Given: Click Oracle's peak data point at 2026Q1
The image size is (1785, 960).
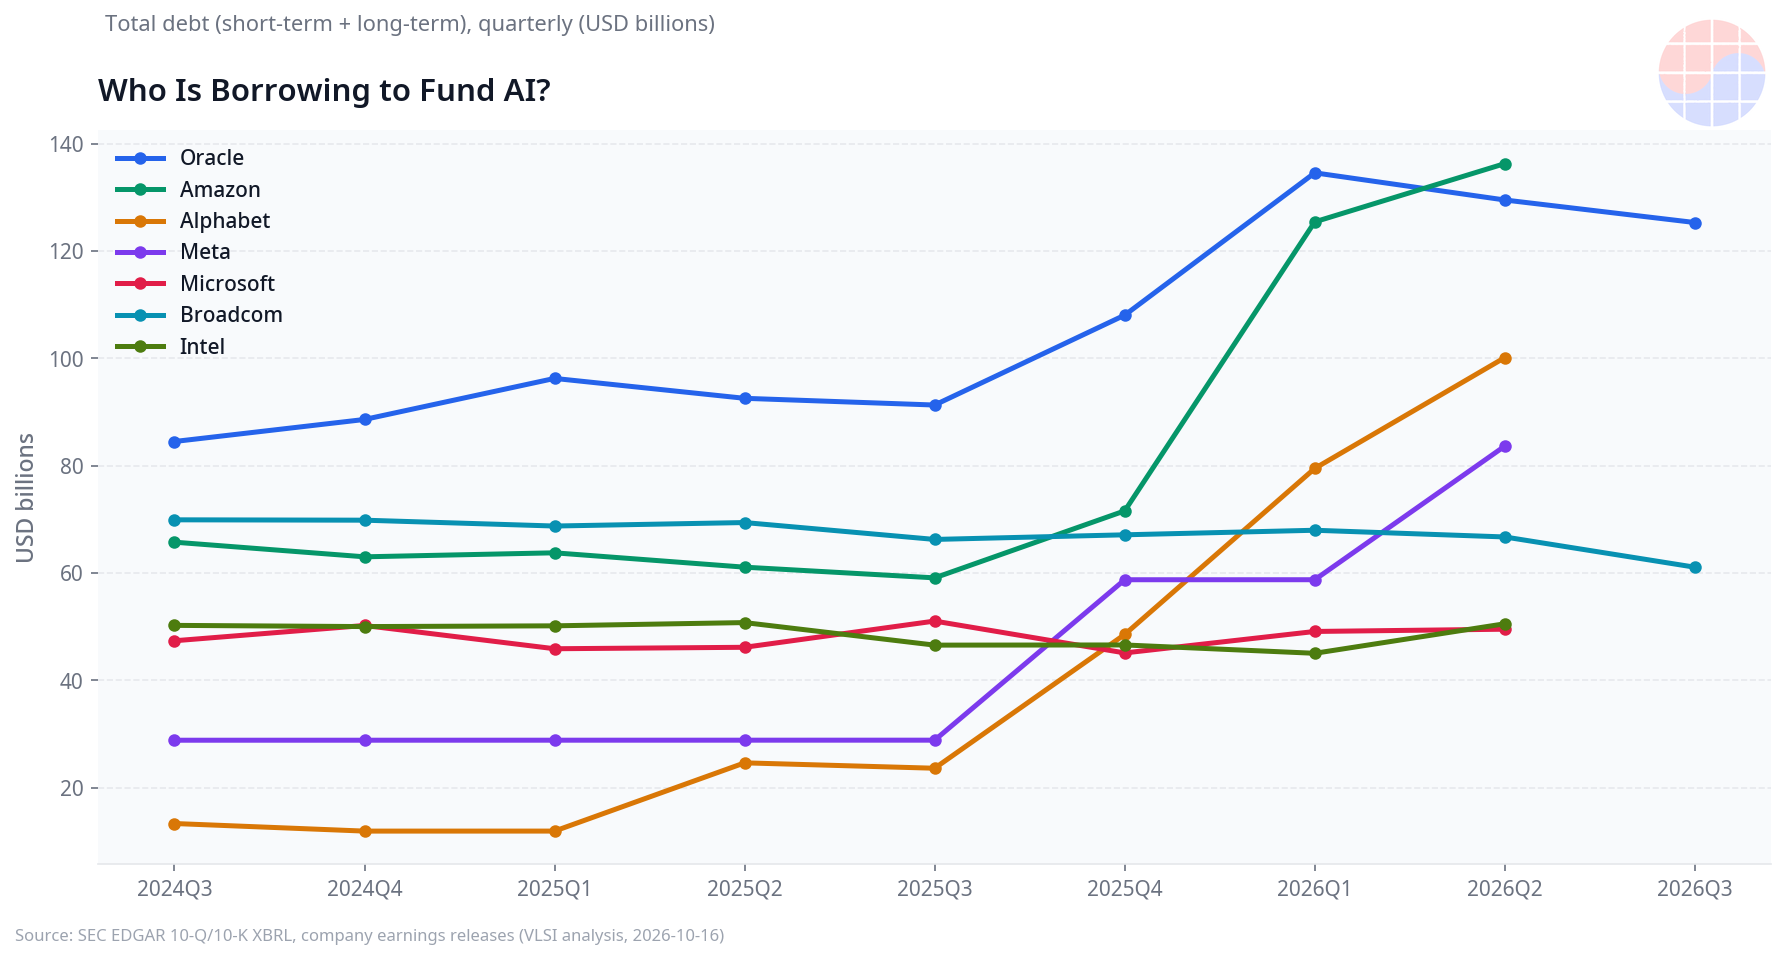Looking at the screenshot, I should (1315, 173).
